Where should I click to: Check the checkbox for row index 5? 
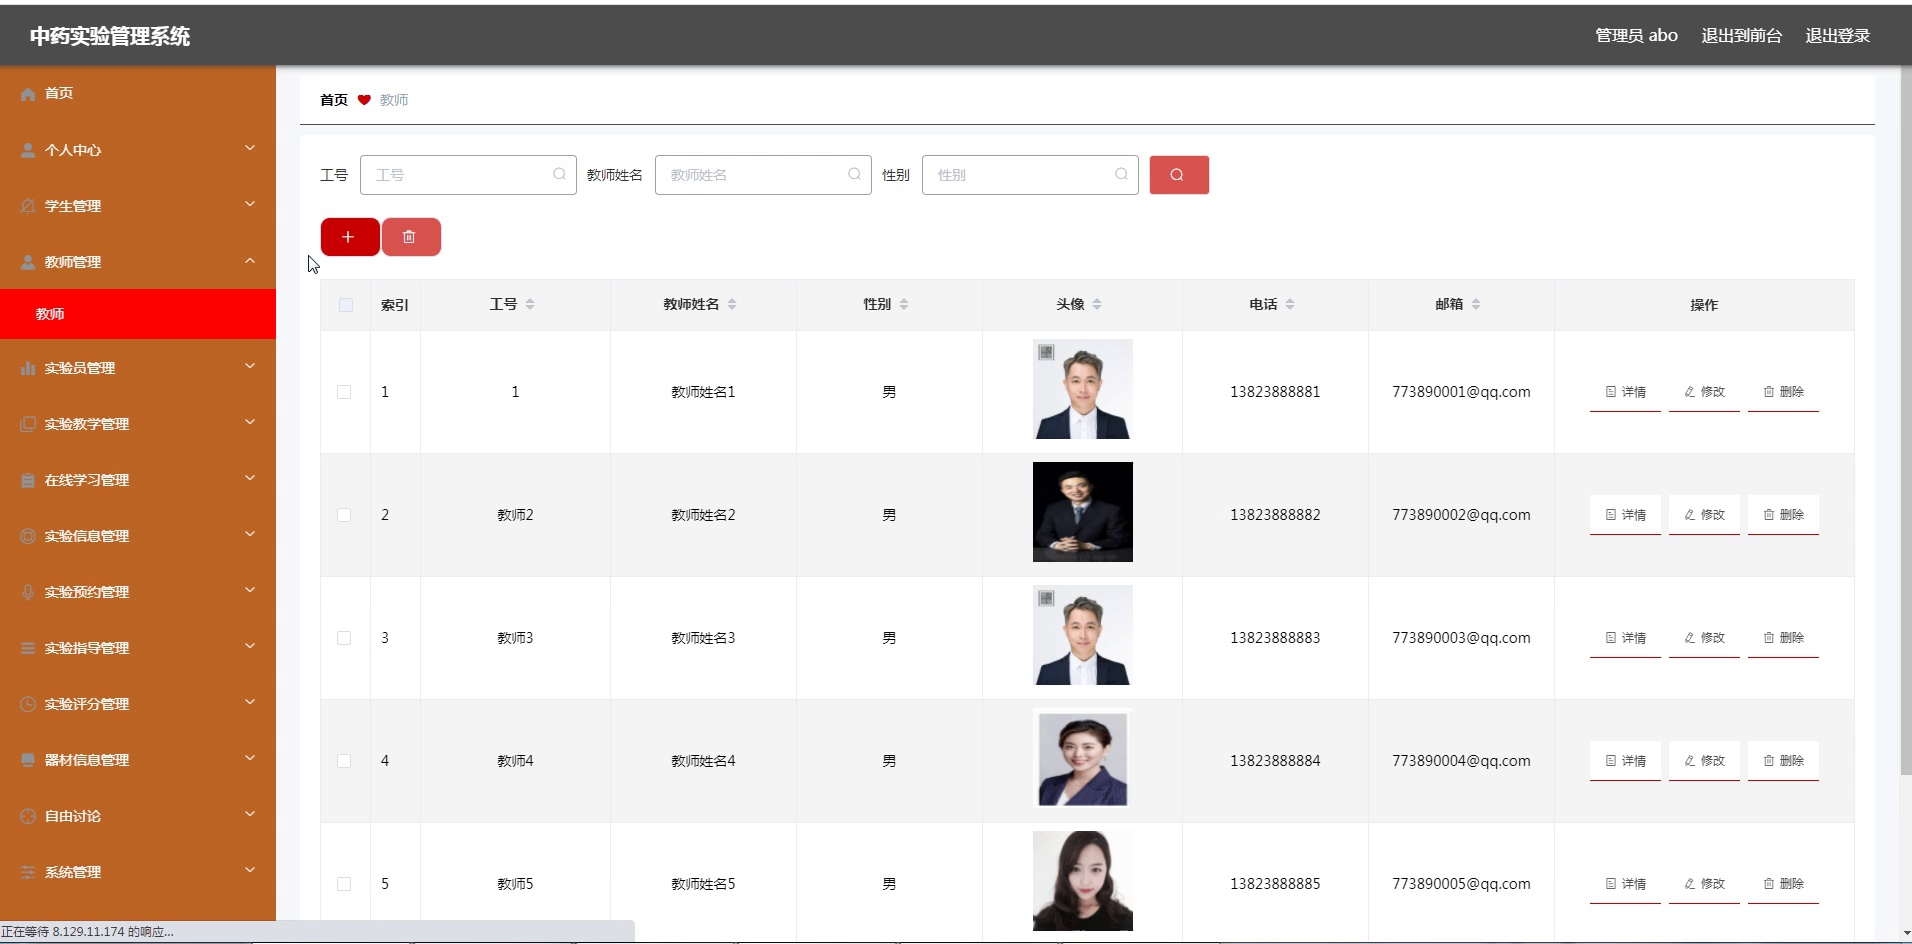[x=344, y=884]
